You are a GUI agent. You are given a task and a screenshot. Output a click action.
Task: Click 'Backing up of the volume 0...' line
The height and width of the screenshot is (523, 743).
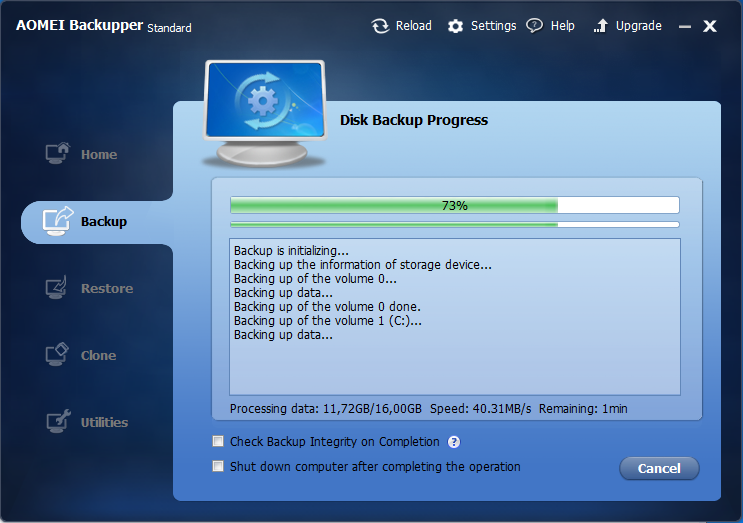[315, 279]
